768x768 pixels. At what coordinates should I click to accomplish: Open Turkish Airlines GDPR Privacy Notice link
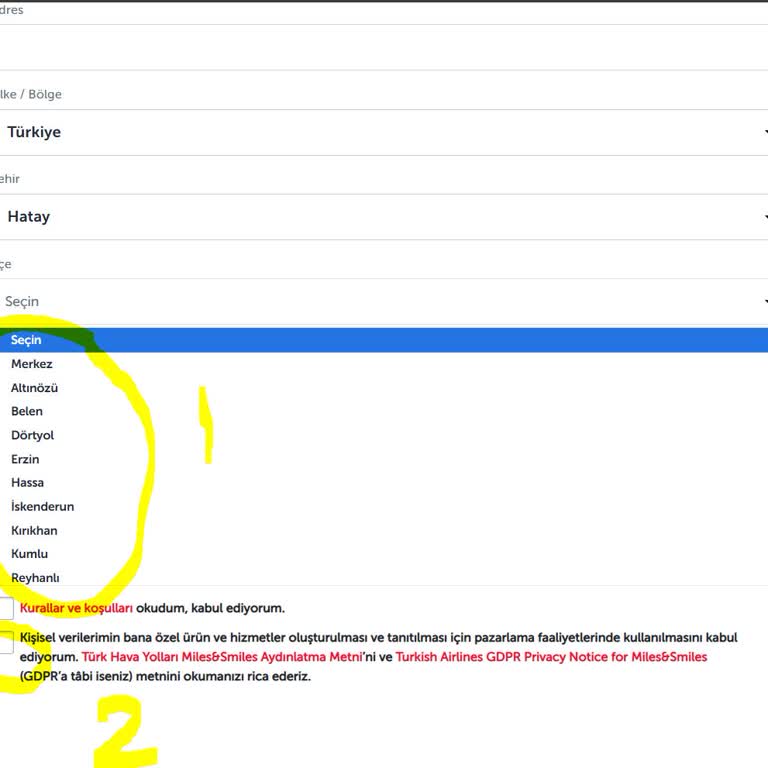[x=552, y=657]
